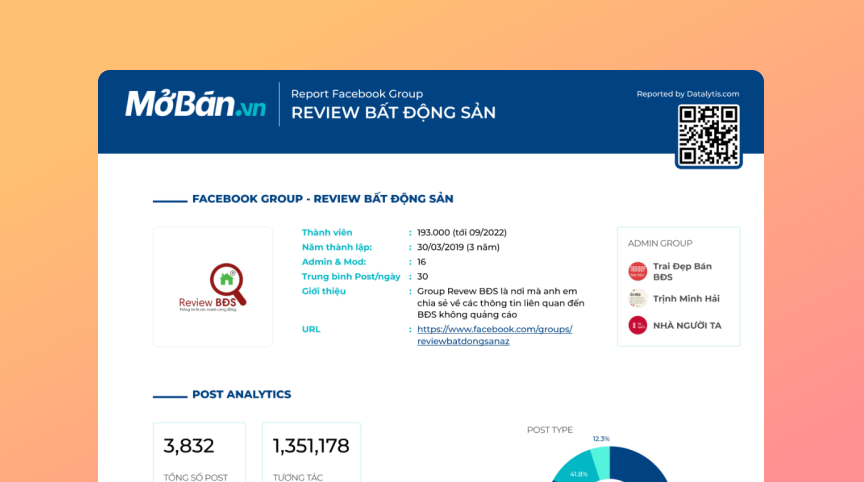Click Admin & Mod value '16'
Image resolution: width=864 pixels, height=482 pixels.
point(422,262)
